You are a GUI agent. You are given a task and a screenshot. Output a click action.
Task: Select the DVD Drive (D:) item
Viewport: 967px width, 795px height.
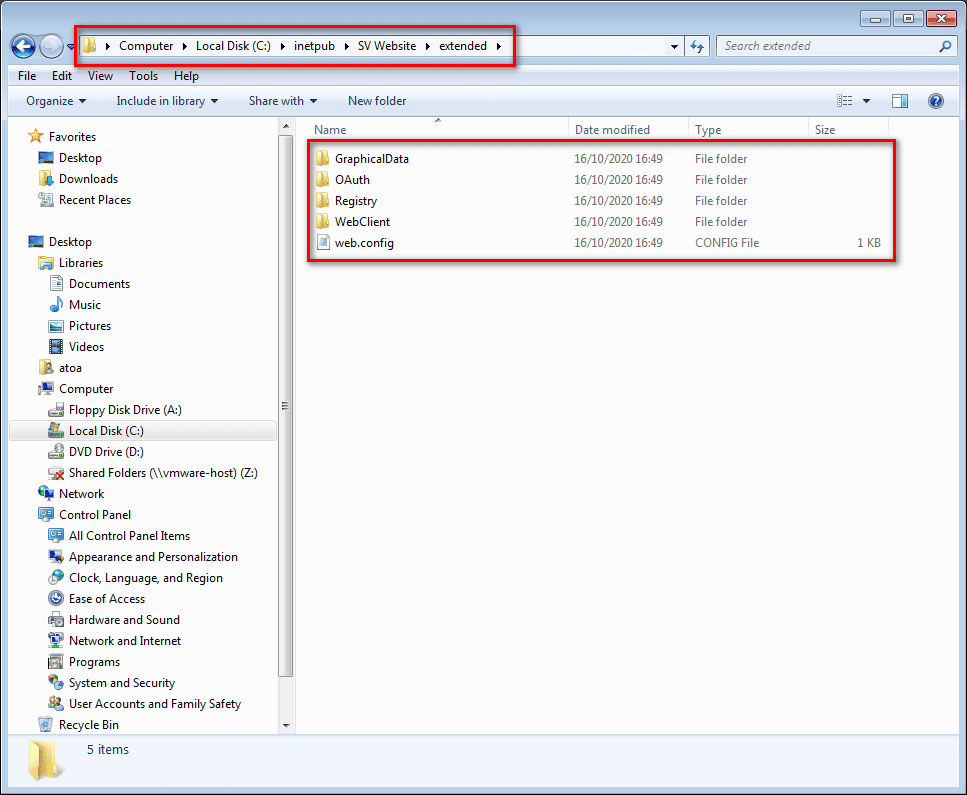click(x=106, y=452)
